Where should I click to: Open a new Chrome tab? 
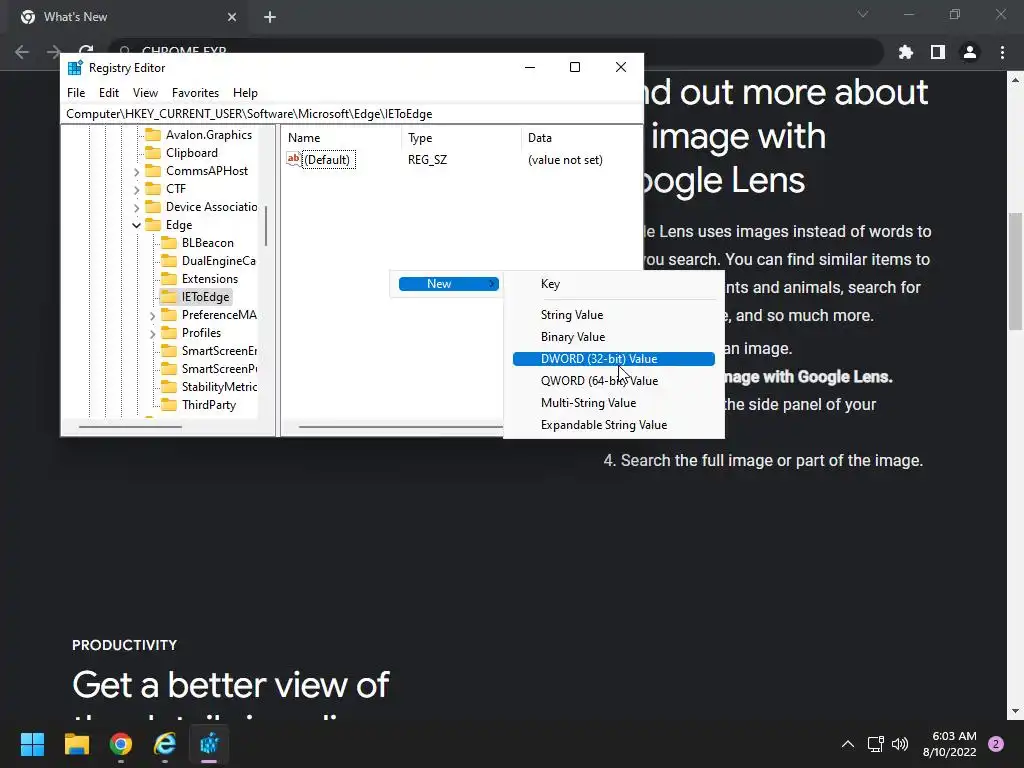tap(270, 17)
